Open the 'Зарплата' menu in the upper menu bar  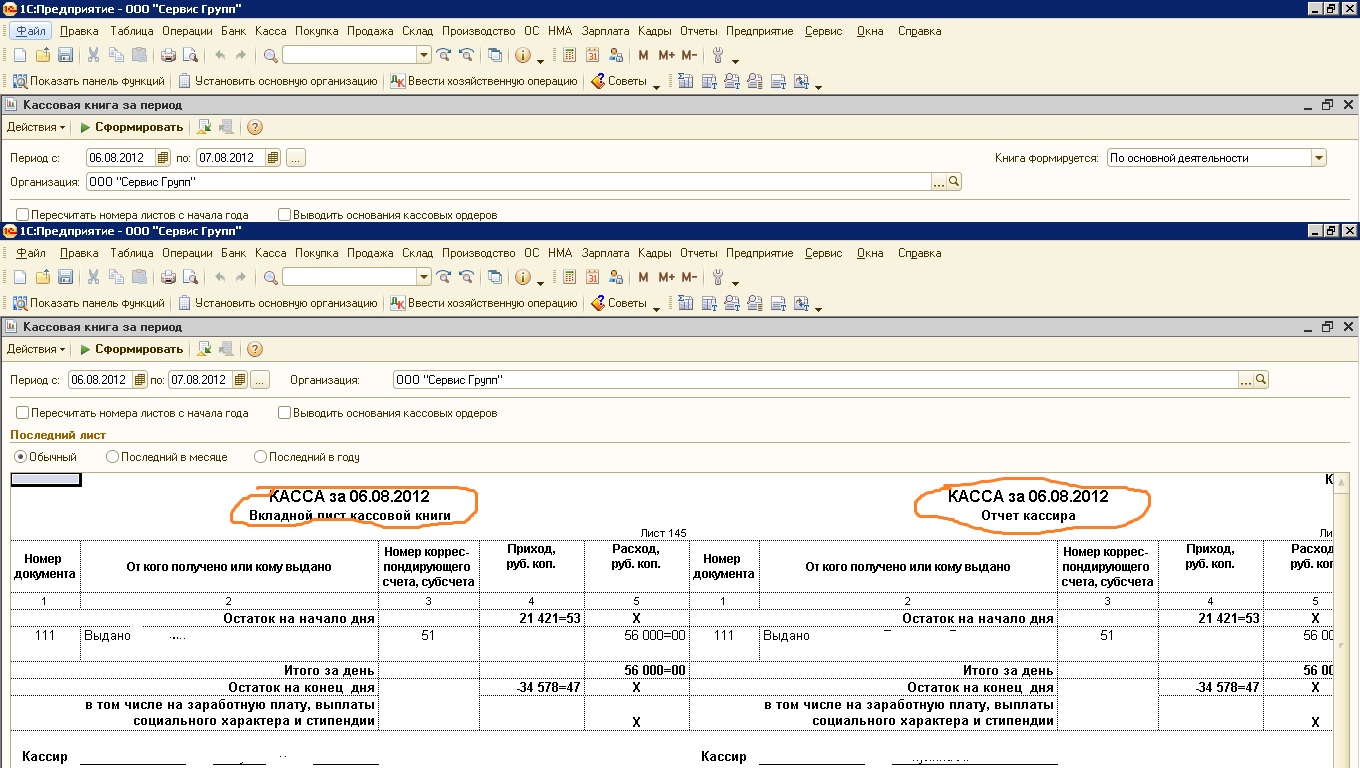[x=605, y=31]
